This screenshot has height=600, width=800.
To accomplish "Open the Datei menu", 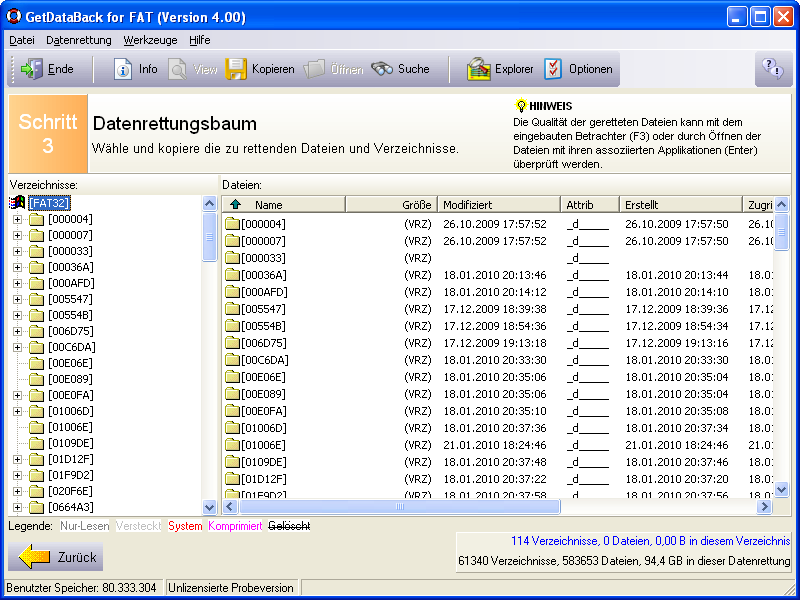I will click(22, 40).
